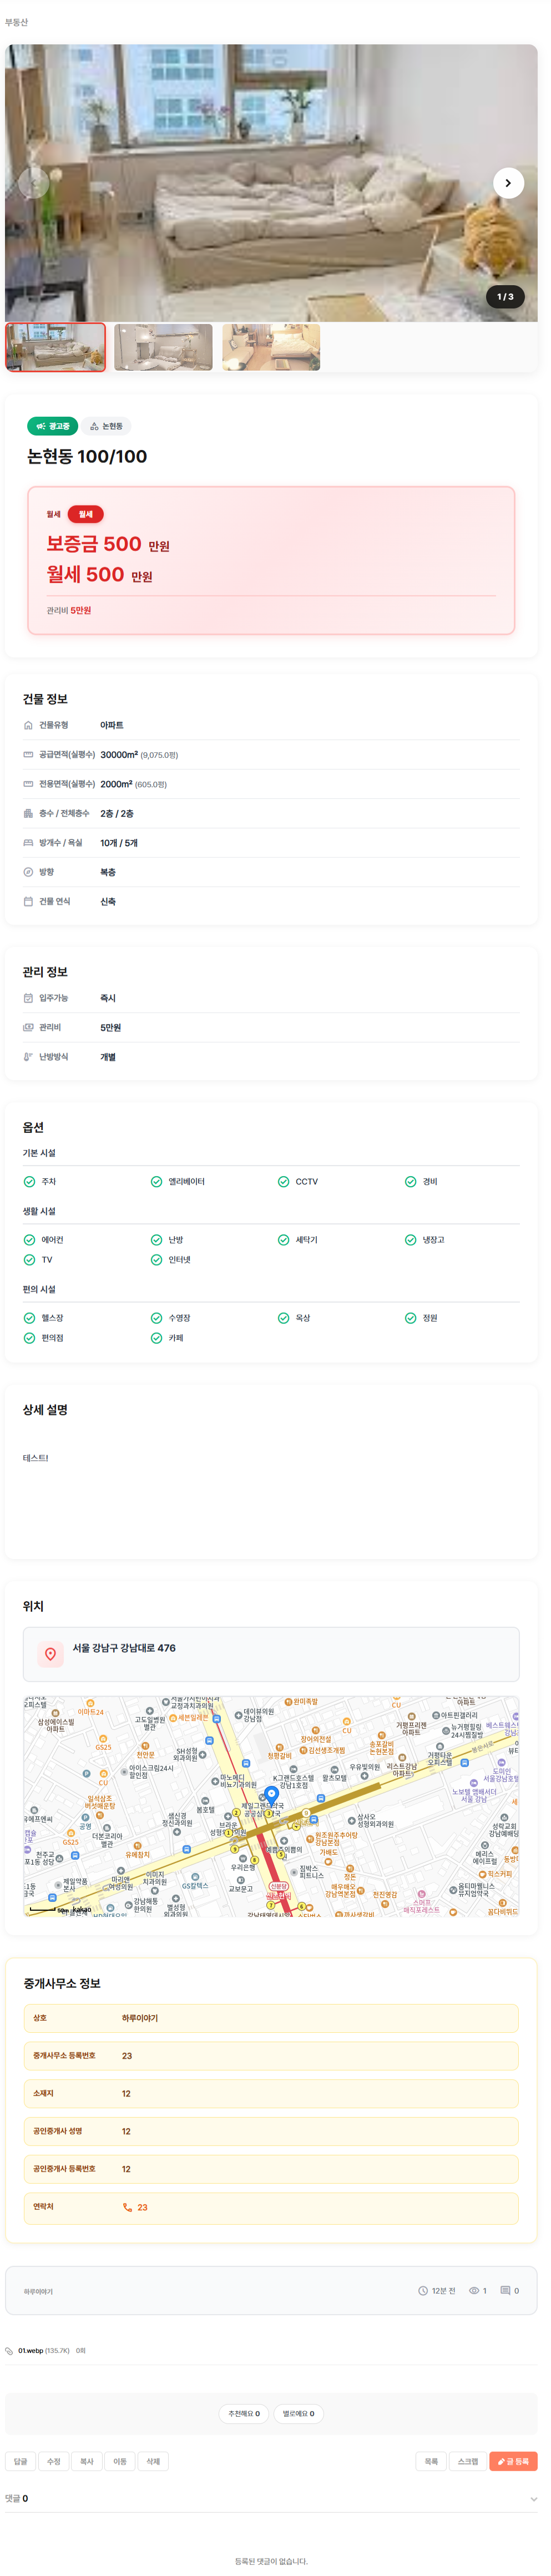
Task: Select the second photo thumbnail
Action: point(163,347)
